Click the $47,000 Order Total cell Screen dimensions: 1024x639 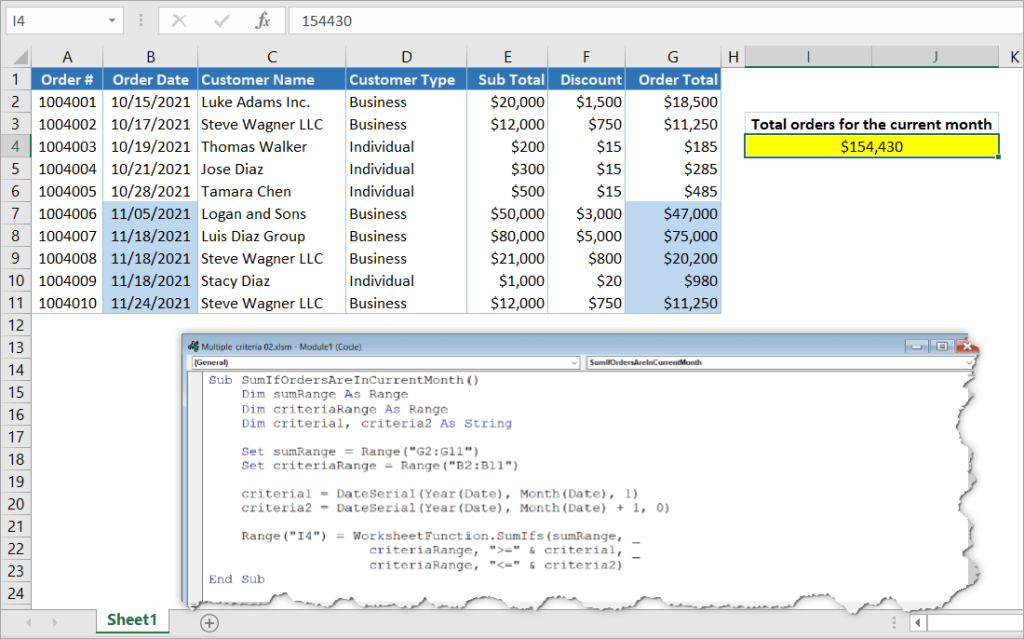pyautogui.click(x=690, y=213)
